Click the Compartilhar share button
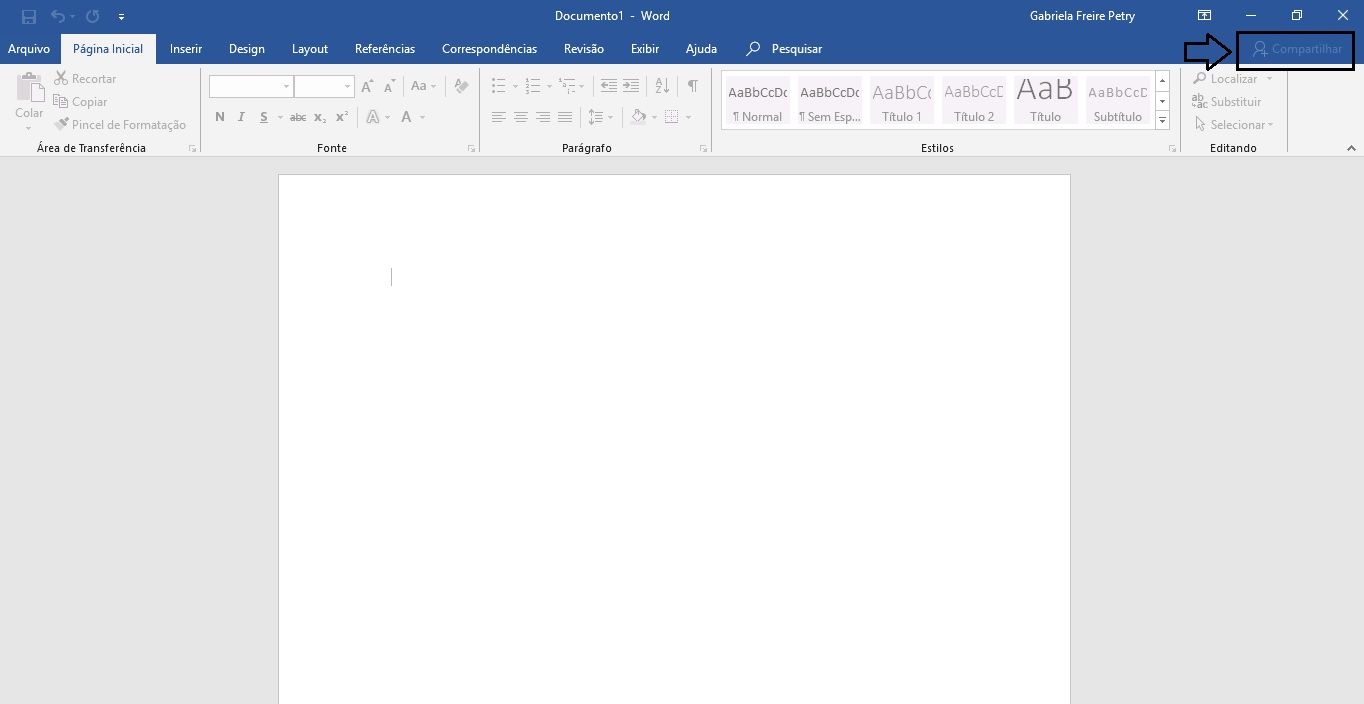 pos(1296,49)
